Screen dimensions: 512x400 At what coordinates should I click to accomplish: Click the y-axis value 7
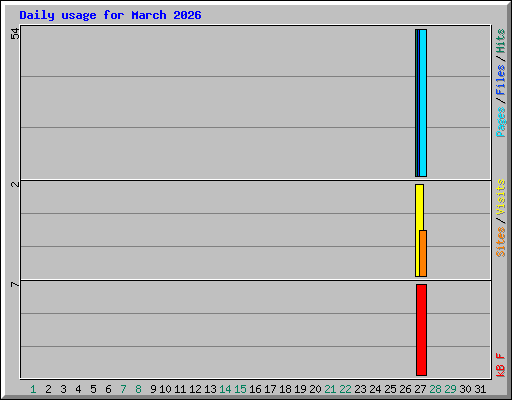15,284
